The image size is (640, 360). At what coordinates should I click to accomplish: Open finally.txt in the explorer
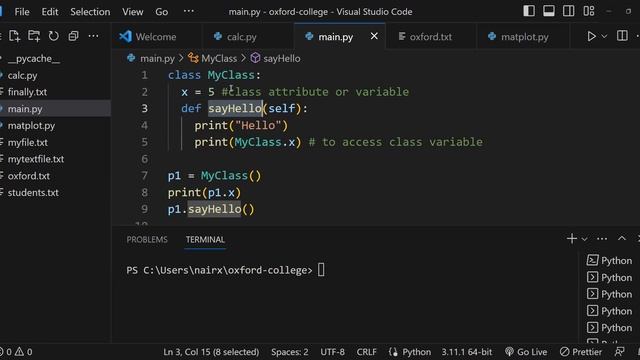coord(55,92)
